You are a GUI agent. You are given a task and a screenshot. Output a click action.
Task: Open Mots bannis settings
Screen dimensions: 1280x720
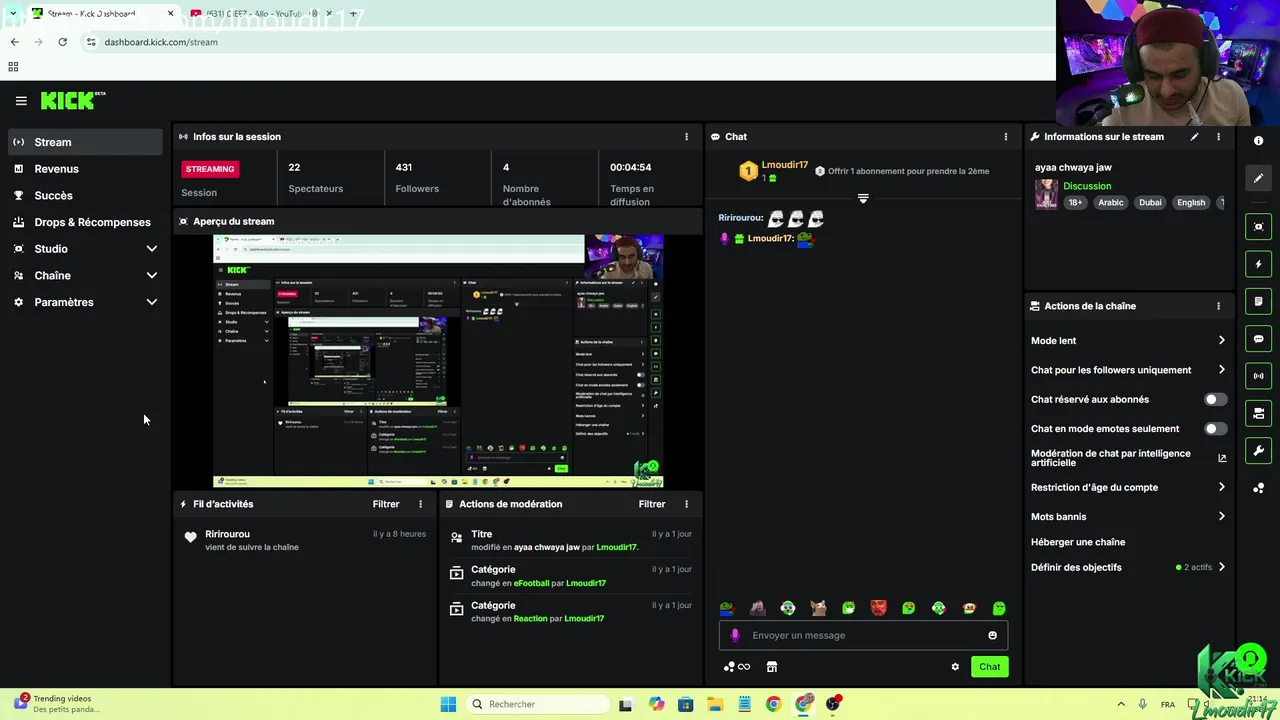coord(1128,517)
